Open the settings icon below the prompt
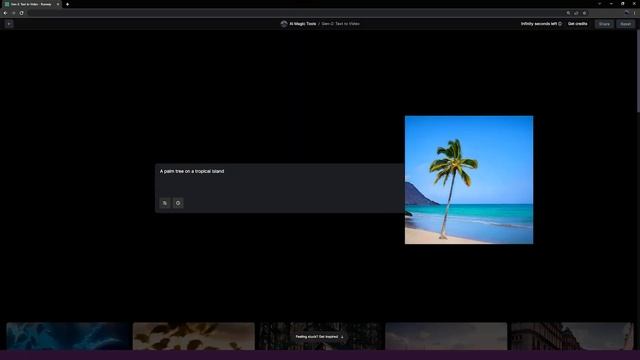 pos(178,203)
